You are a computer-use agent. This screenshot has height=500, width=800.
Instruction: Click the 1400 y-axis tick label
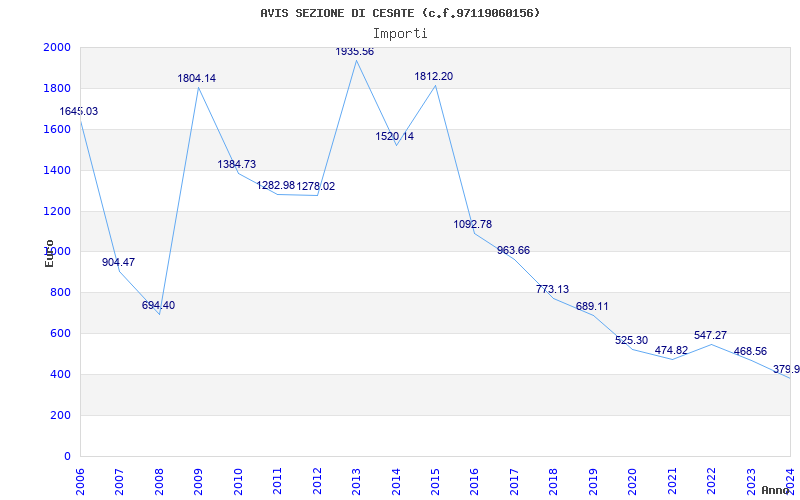tap(57, 170)
